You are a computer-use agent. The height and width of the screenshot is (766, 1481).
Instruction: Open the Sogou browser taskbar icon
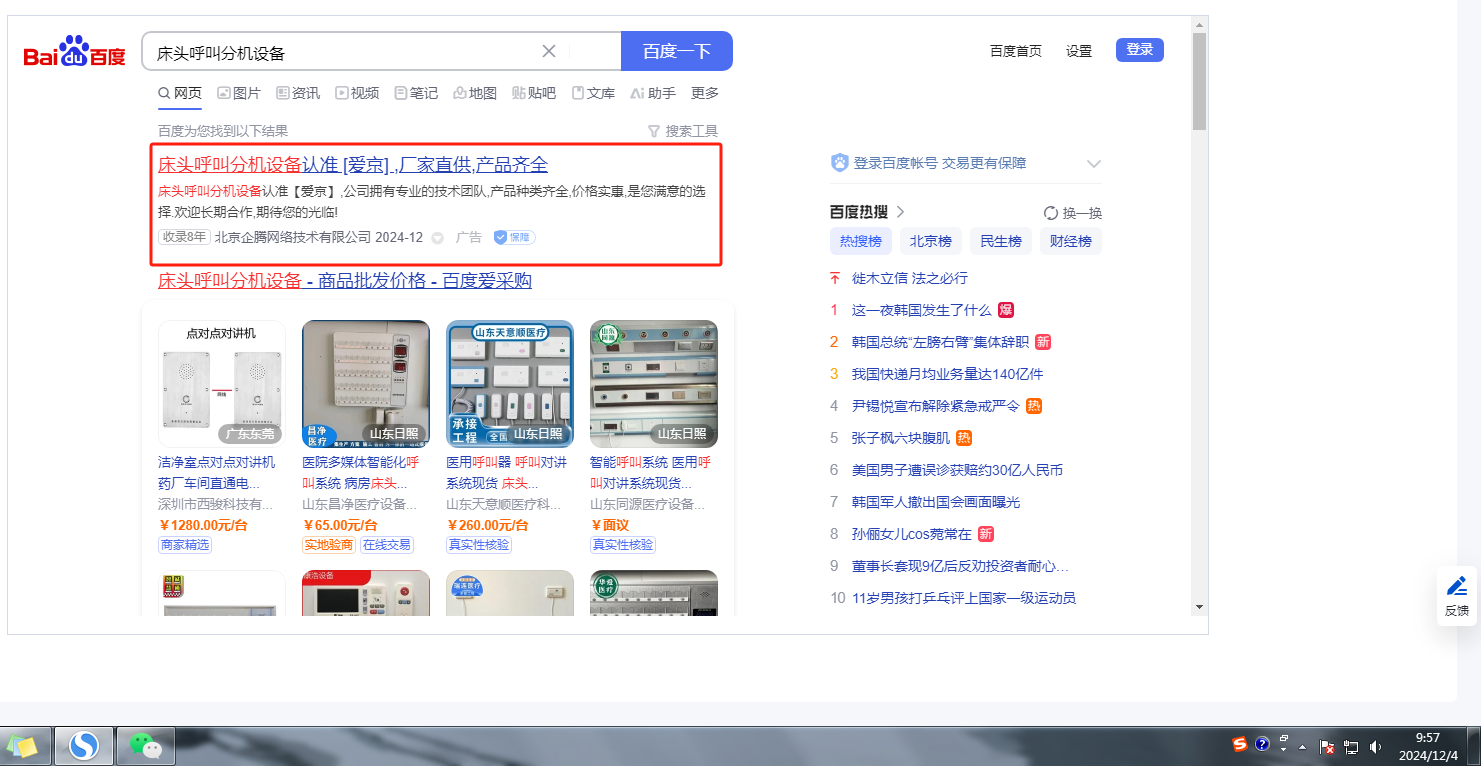[84, 745]
